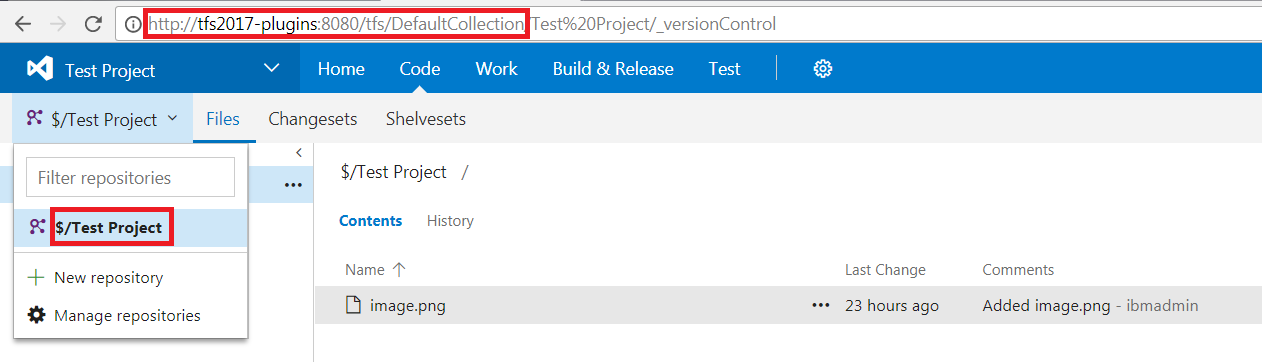
Task: Open ellipsis menu for image.png row
Action: tap(821, 306)
